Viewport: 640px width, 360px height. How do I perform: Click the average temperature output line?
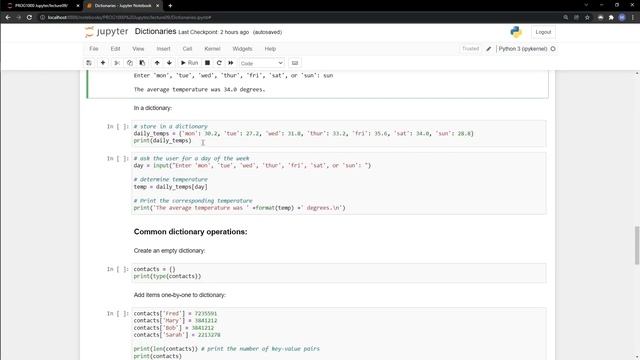(199, 89)
